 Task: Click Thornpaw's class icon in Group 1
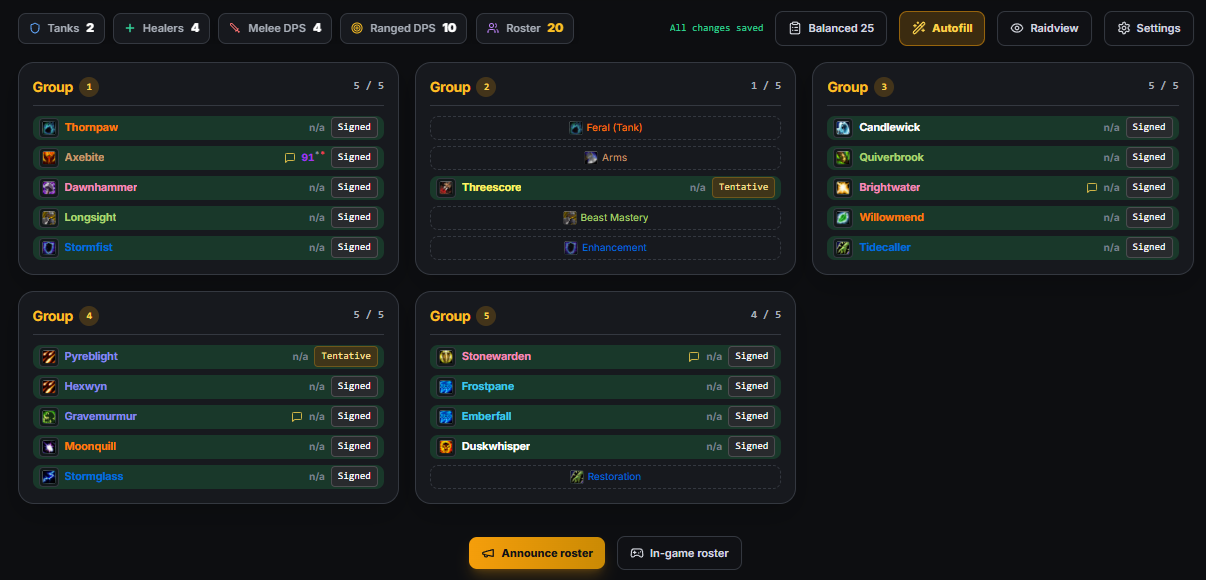49,128
